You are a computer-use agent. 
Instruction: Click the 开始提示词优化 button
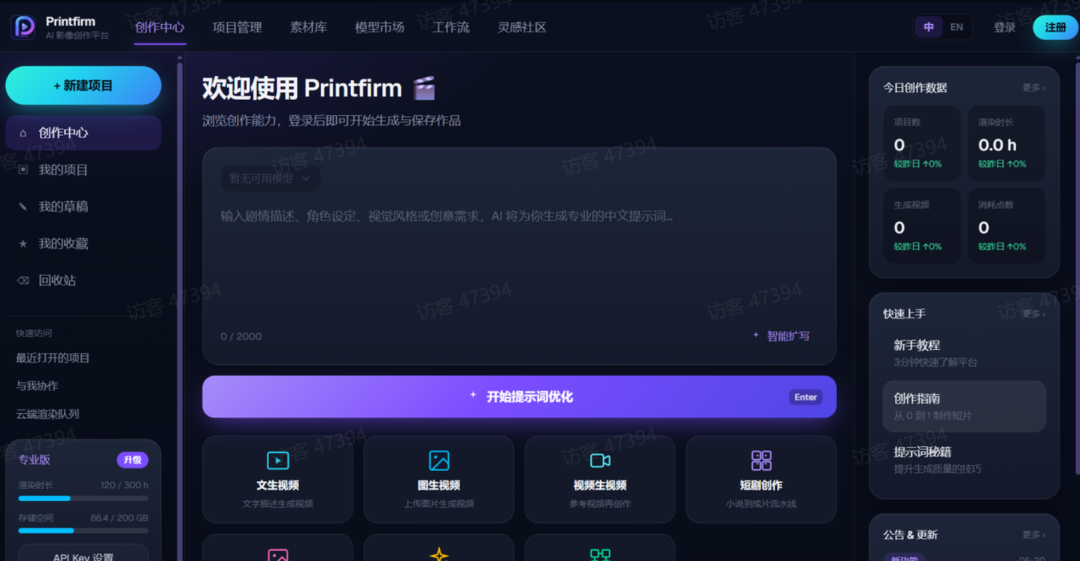point(519,396)
